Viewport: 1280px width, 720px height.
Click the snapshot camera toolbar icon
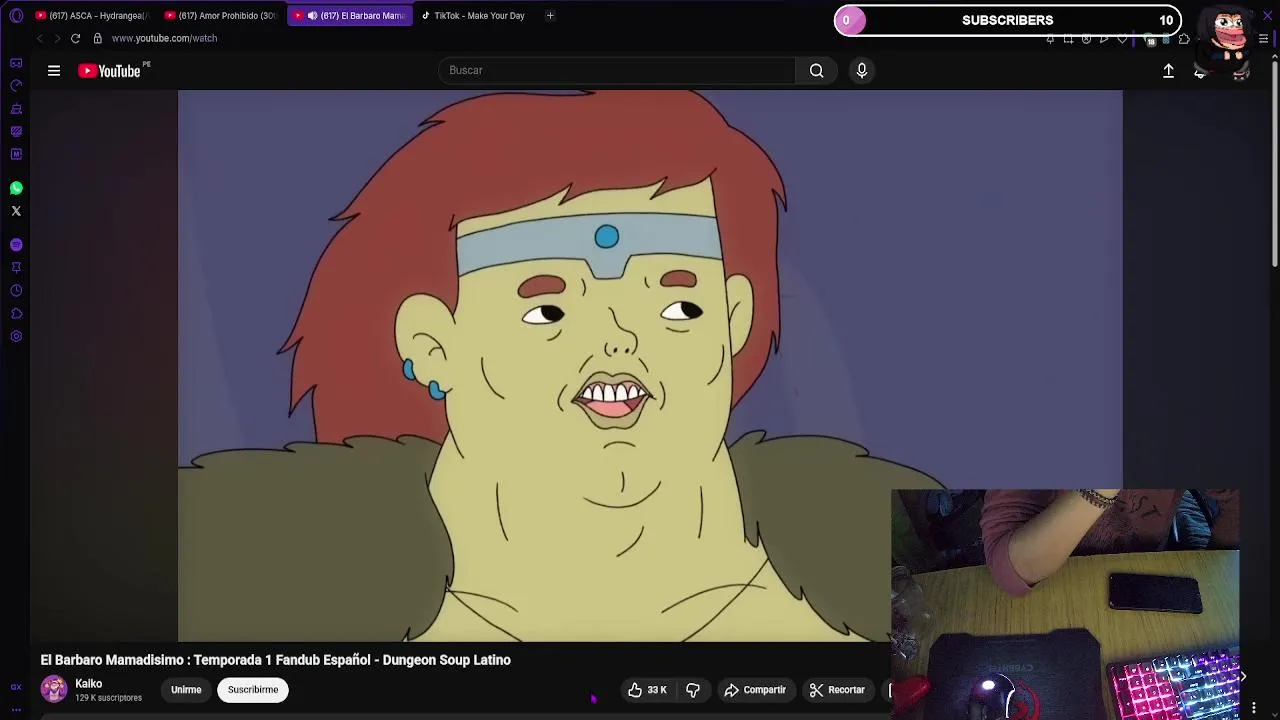[1068, 39]
